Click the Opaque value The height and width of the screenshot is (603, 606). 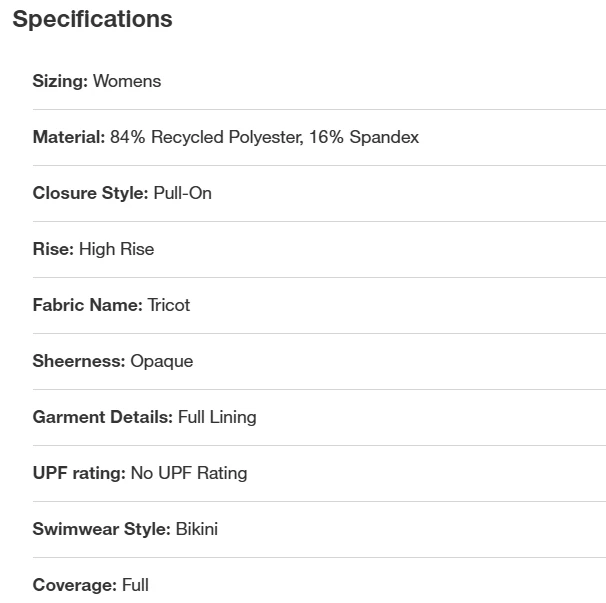(162, 361)
